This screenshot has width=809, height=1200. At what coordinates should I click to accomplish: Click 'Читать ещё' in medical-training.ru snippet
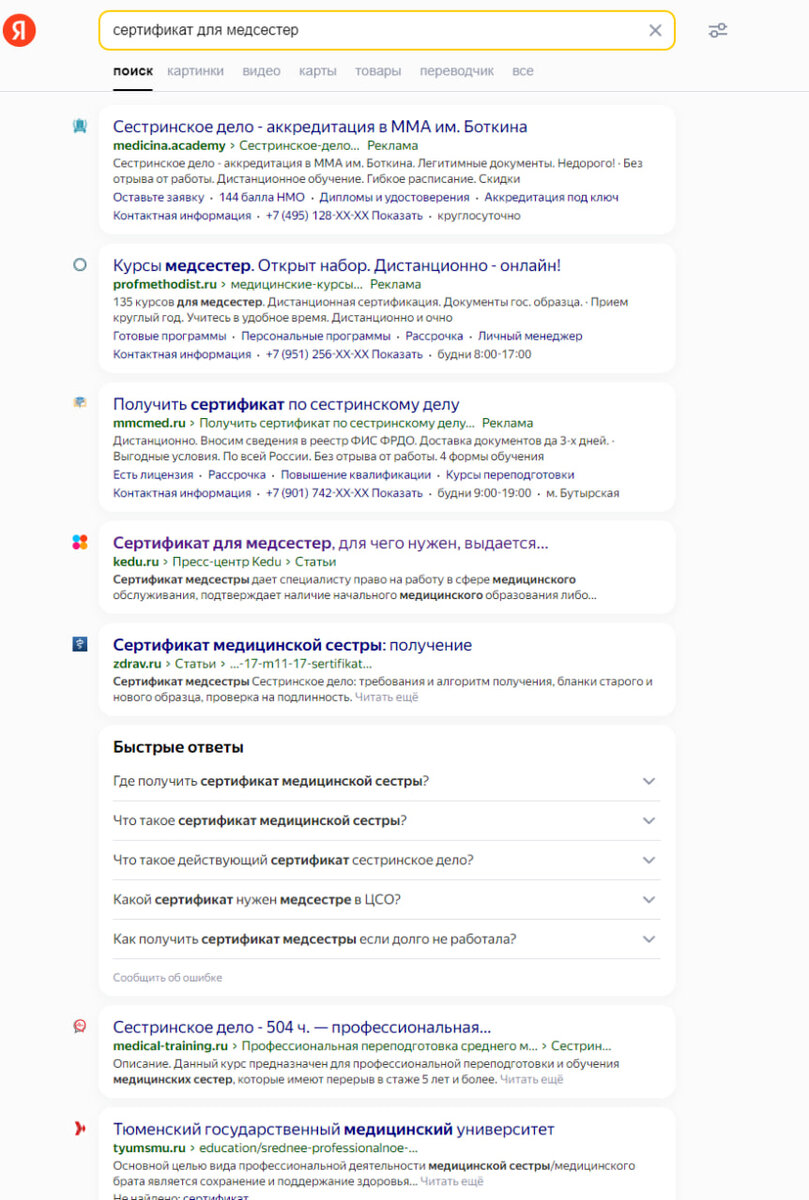point(531,1079)
